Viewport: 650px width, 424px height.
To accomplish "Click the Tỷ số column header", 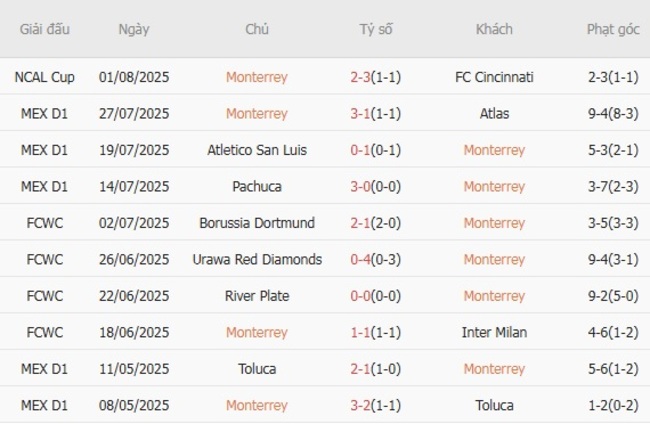I will tap(376, 29).
